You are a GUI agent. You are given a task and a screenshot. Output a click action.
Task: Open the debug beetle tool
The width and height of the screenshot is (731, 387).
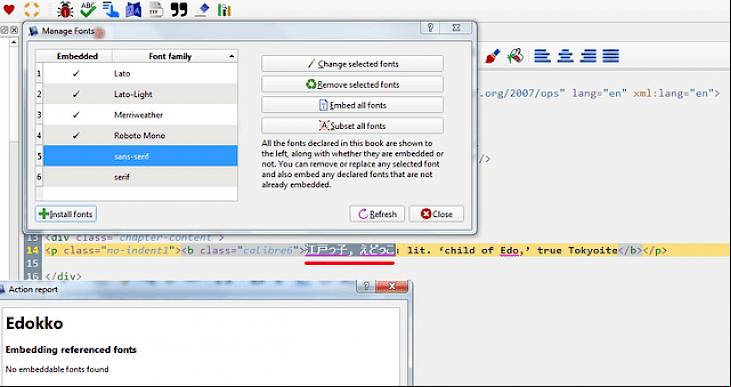coord(65,9)
